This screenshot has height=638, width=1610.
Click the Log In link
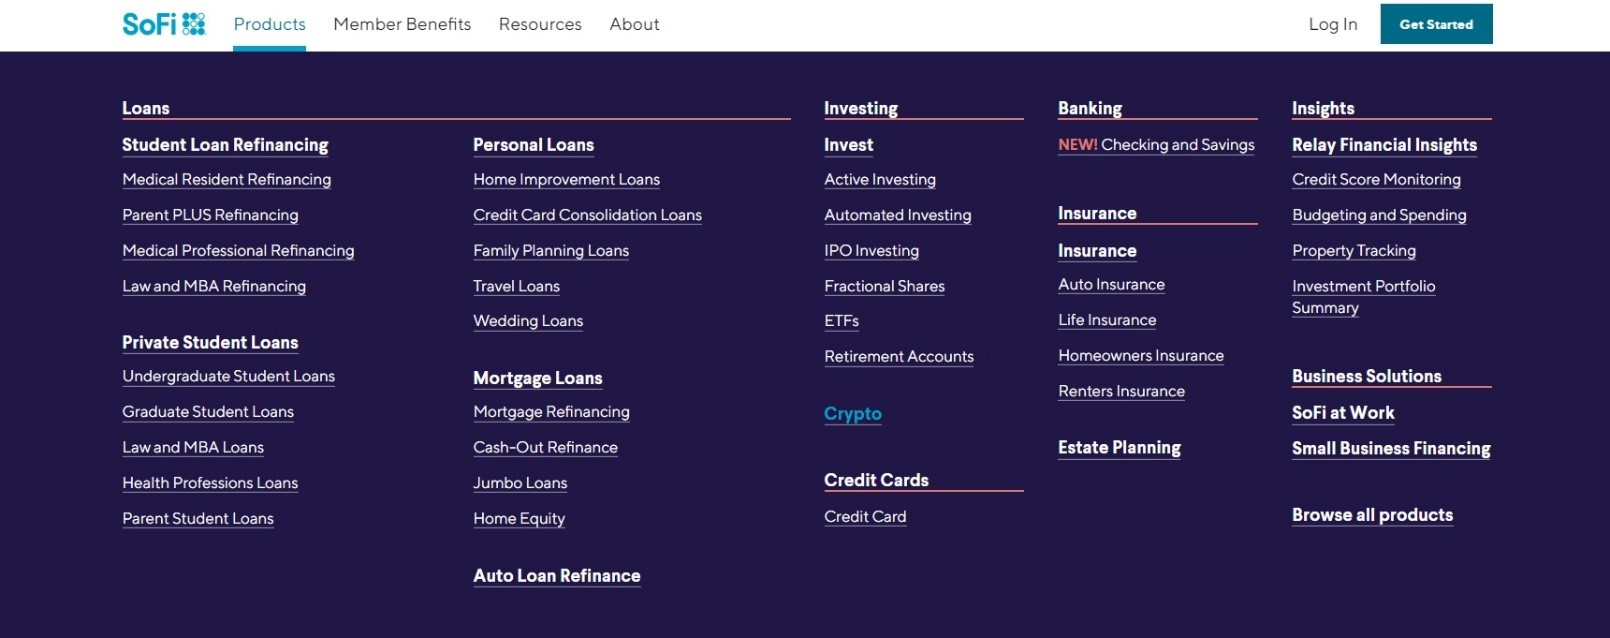[x=1332, y=24]
